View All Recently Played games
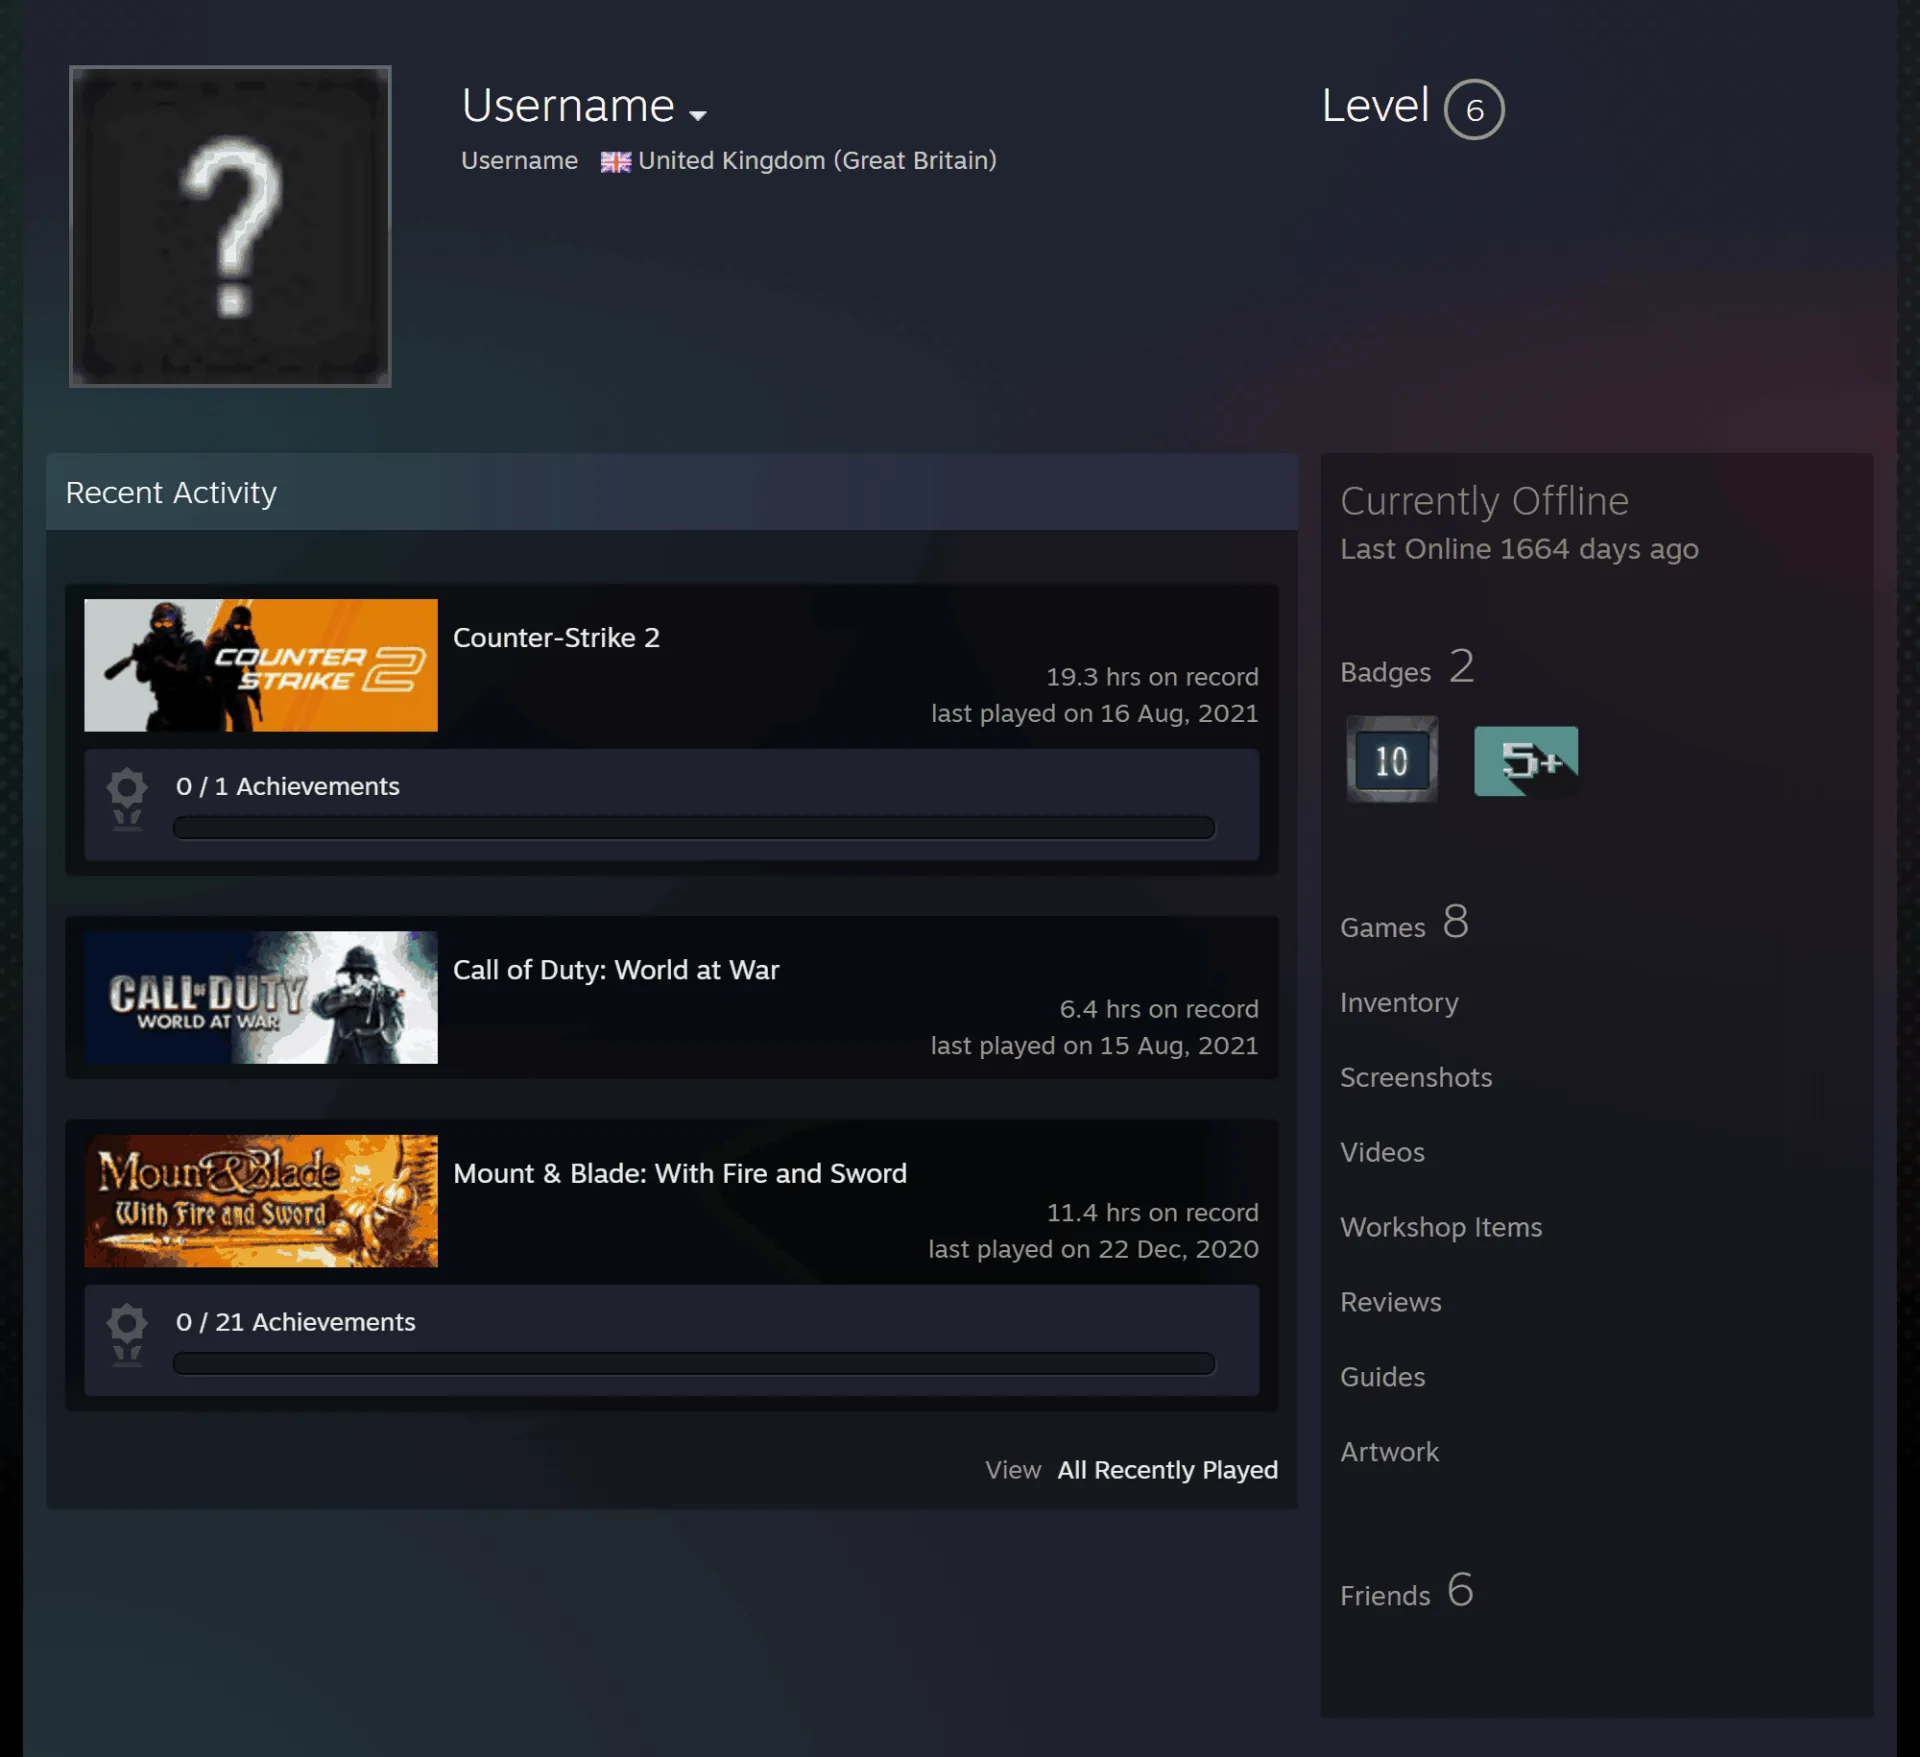1920x1757 pixels. click(1167, 1469)
